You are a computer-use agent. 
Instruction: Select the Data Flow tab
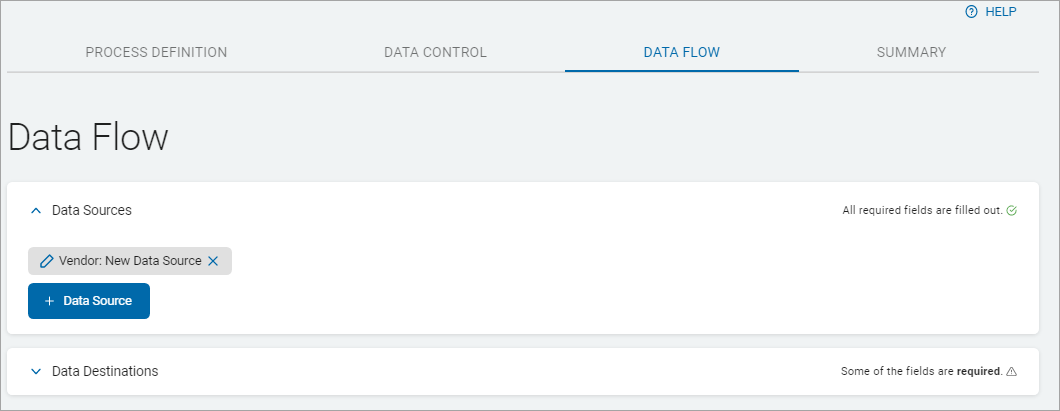681,52
